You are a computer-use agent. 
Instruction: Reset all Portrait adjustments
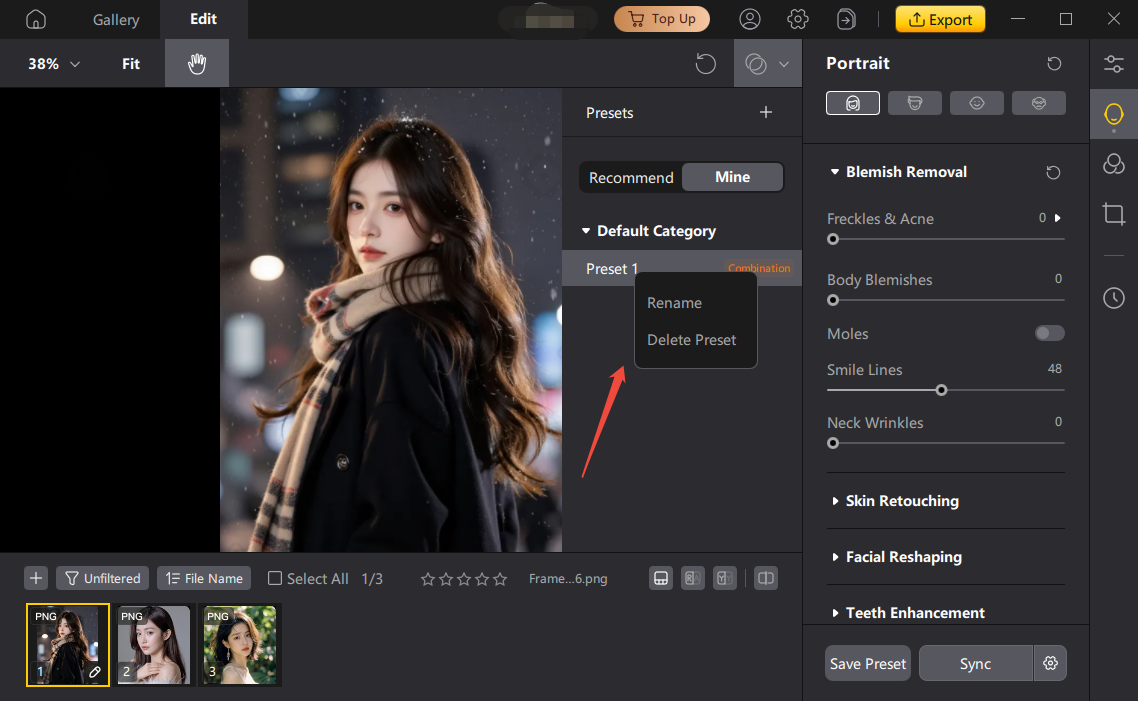[x=1054, y=64]
